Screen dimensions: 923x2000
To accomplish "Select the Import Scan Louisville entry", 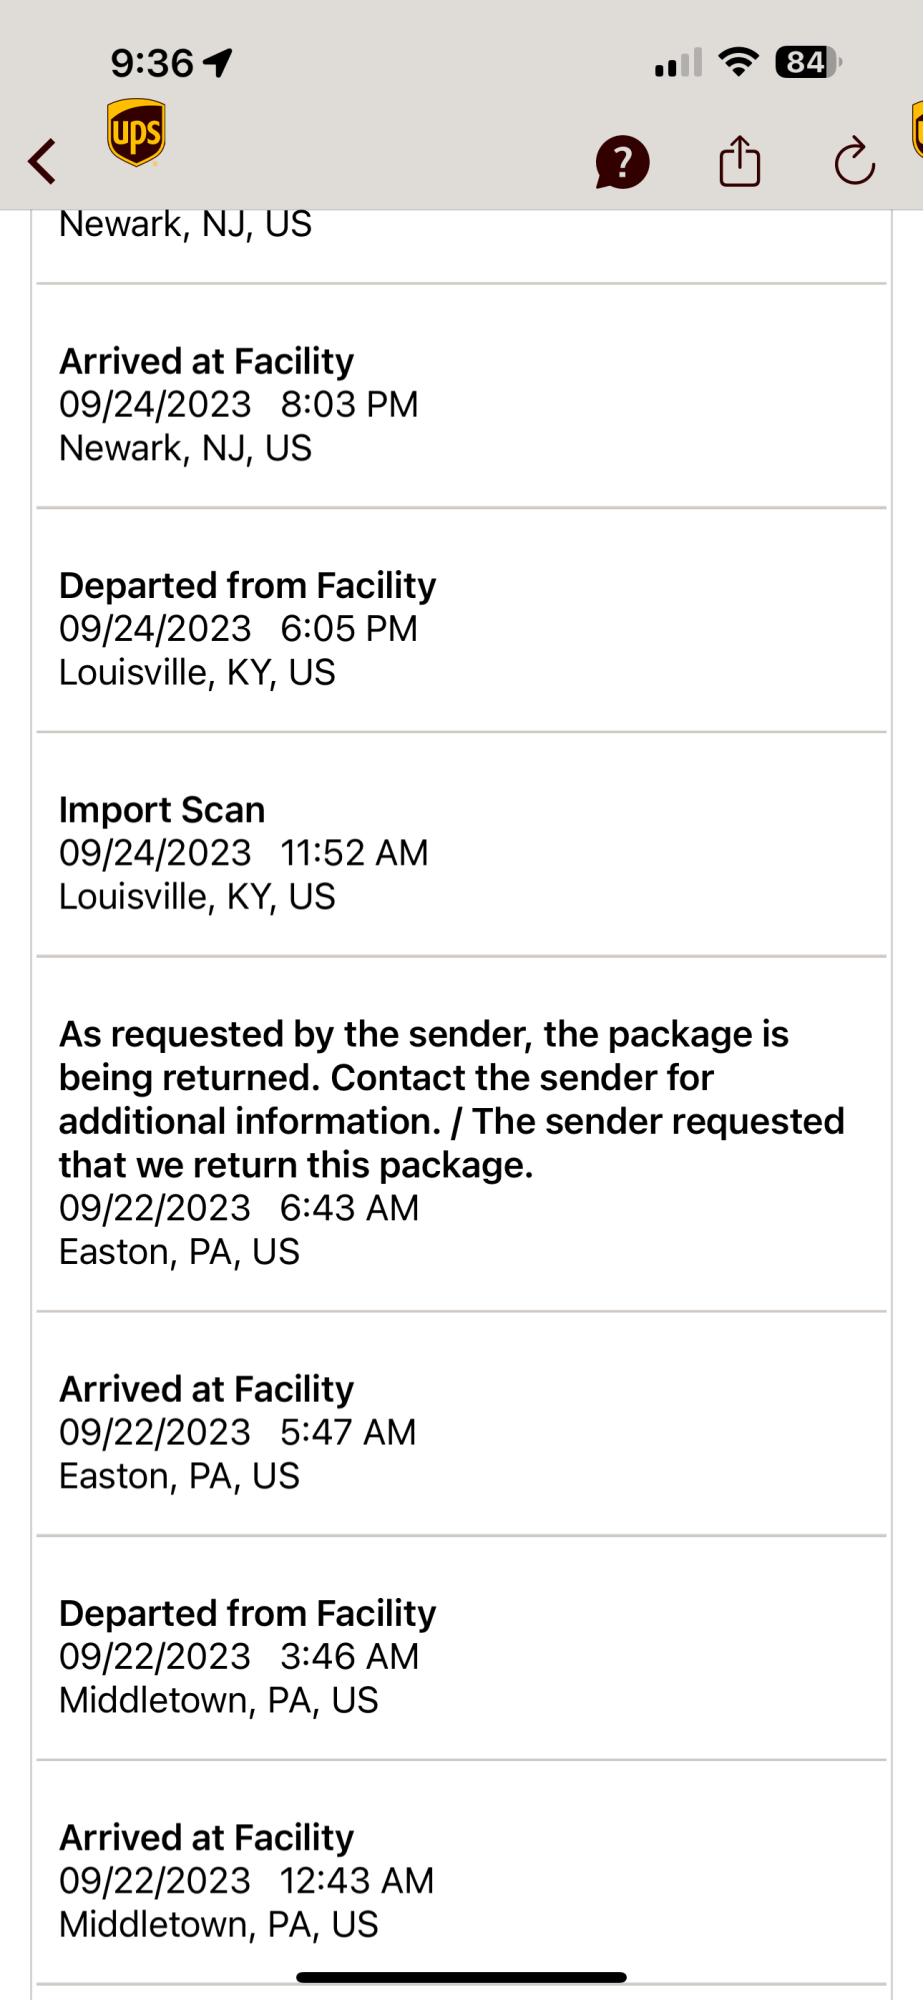I will coord(462,844).
